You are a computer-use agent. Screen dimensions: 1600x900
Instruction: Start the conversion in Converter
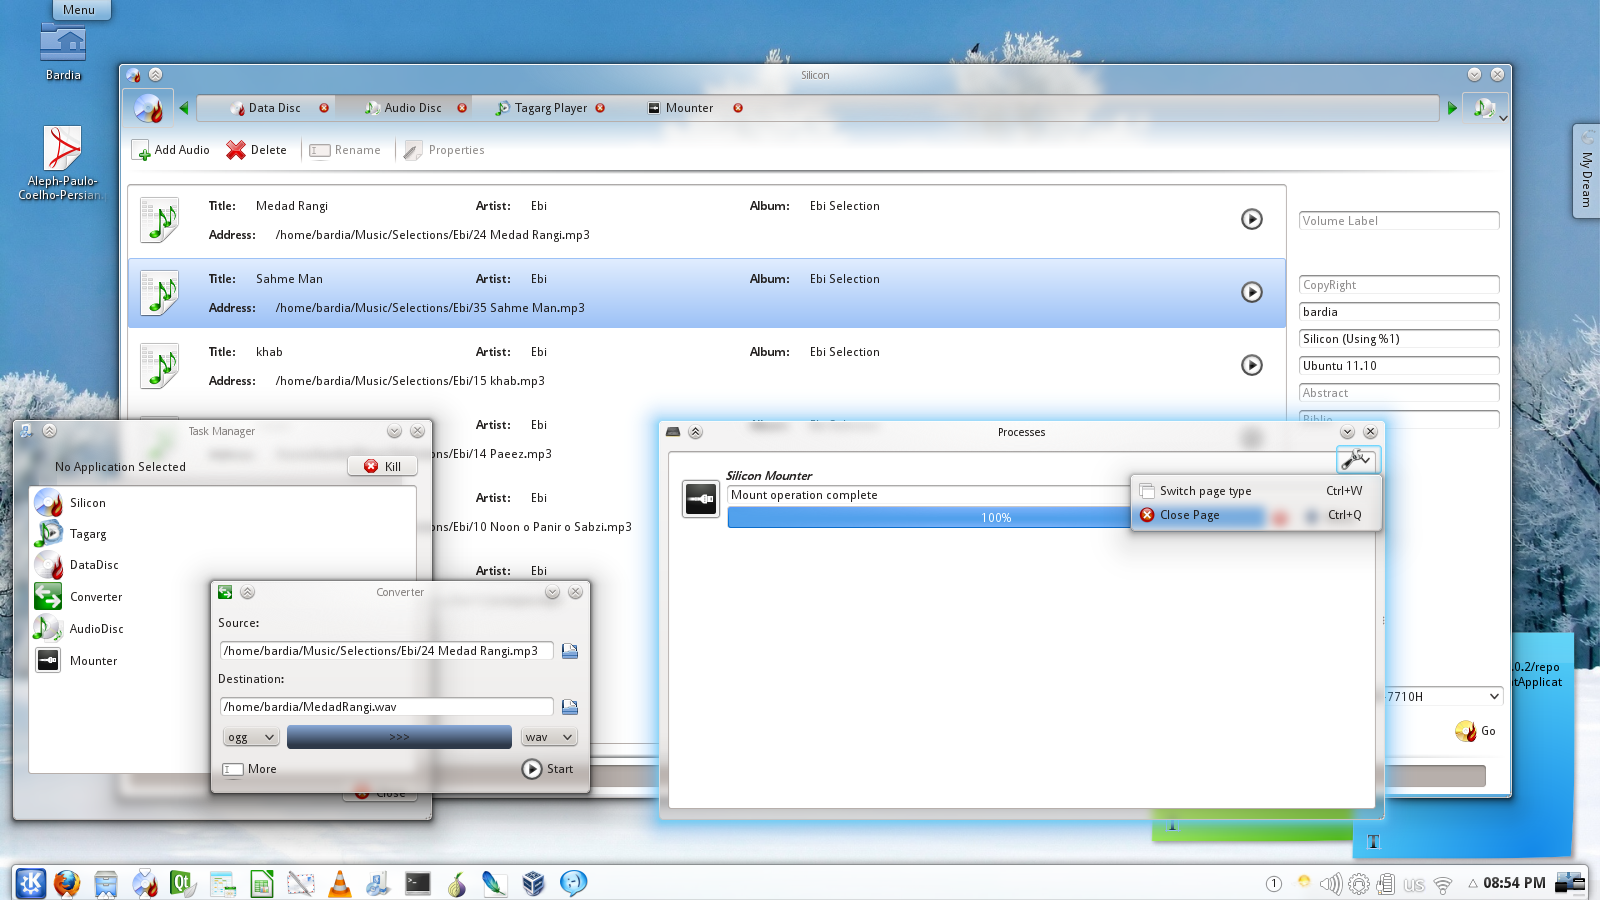point(548,769)
